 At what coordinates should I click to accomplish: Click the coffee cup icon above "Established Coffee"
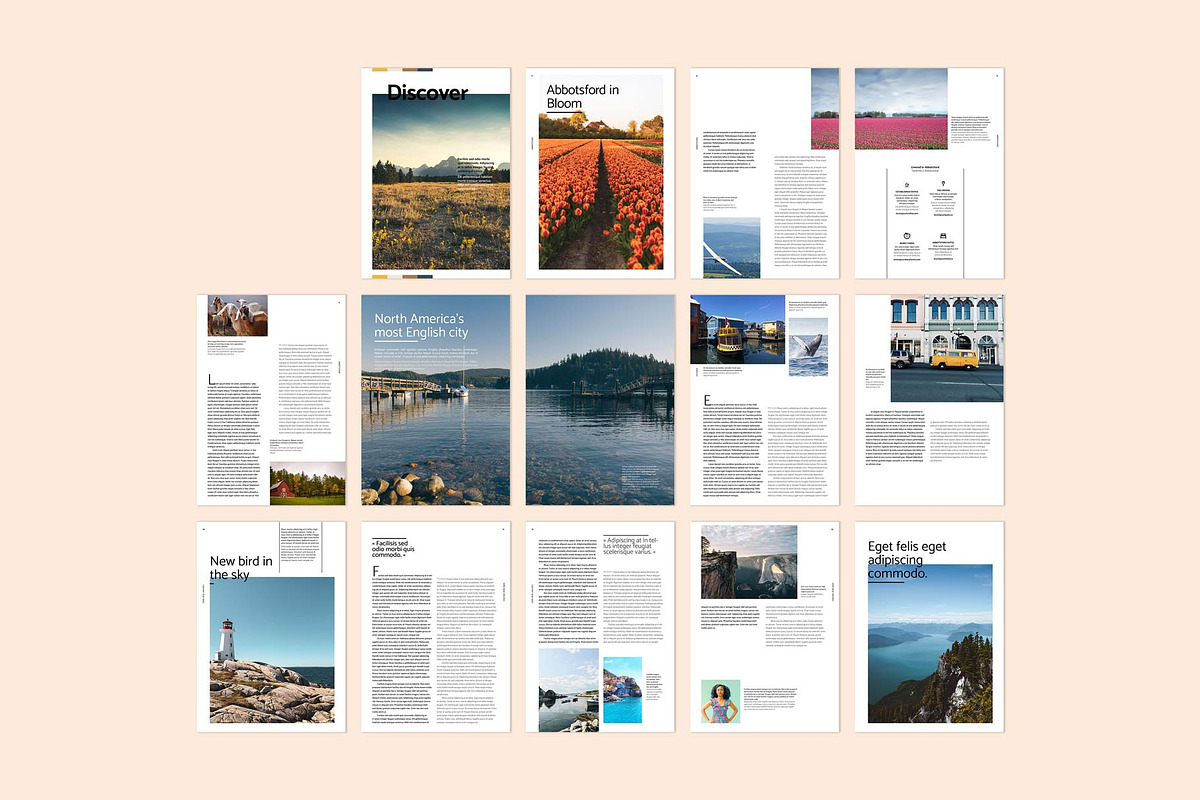907,183
